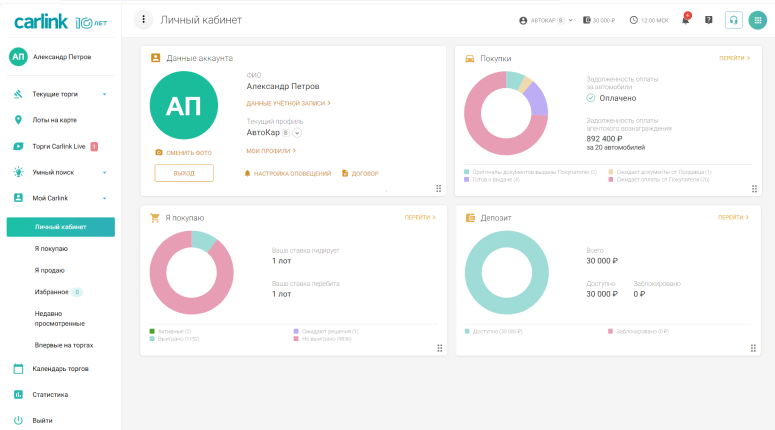Open the three-dot menu beside Личный кабинет
This screenshot has width=775, height=430.
tap(145, 20)
